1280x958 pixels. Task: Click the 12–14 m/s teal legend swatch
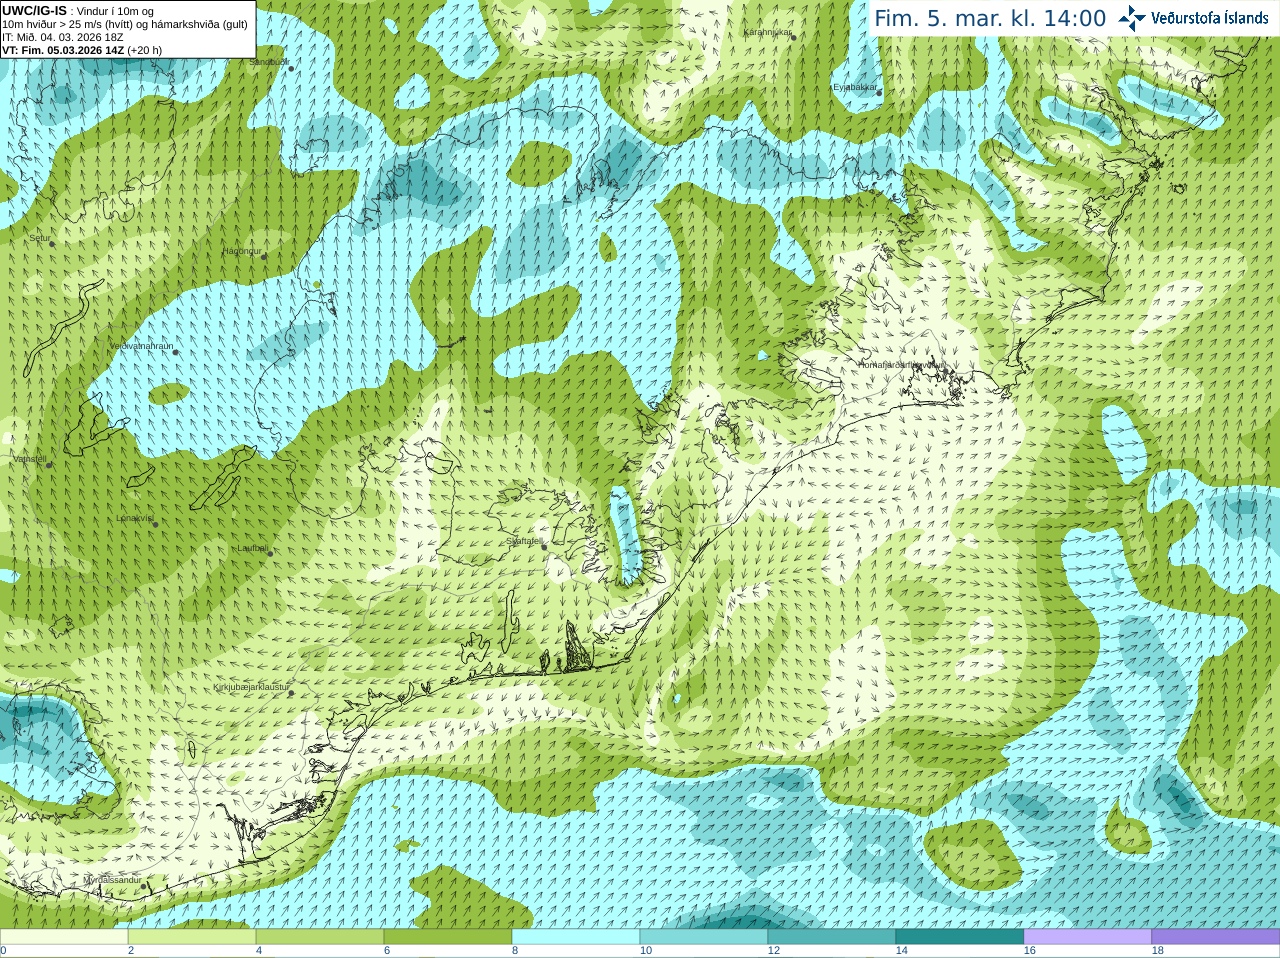(832, 937)
